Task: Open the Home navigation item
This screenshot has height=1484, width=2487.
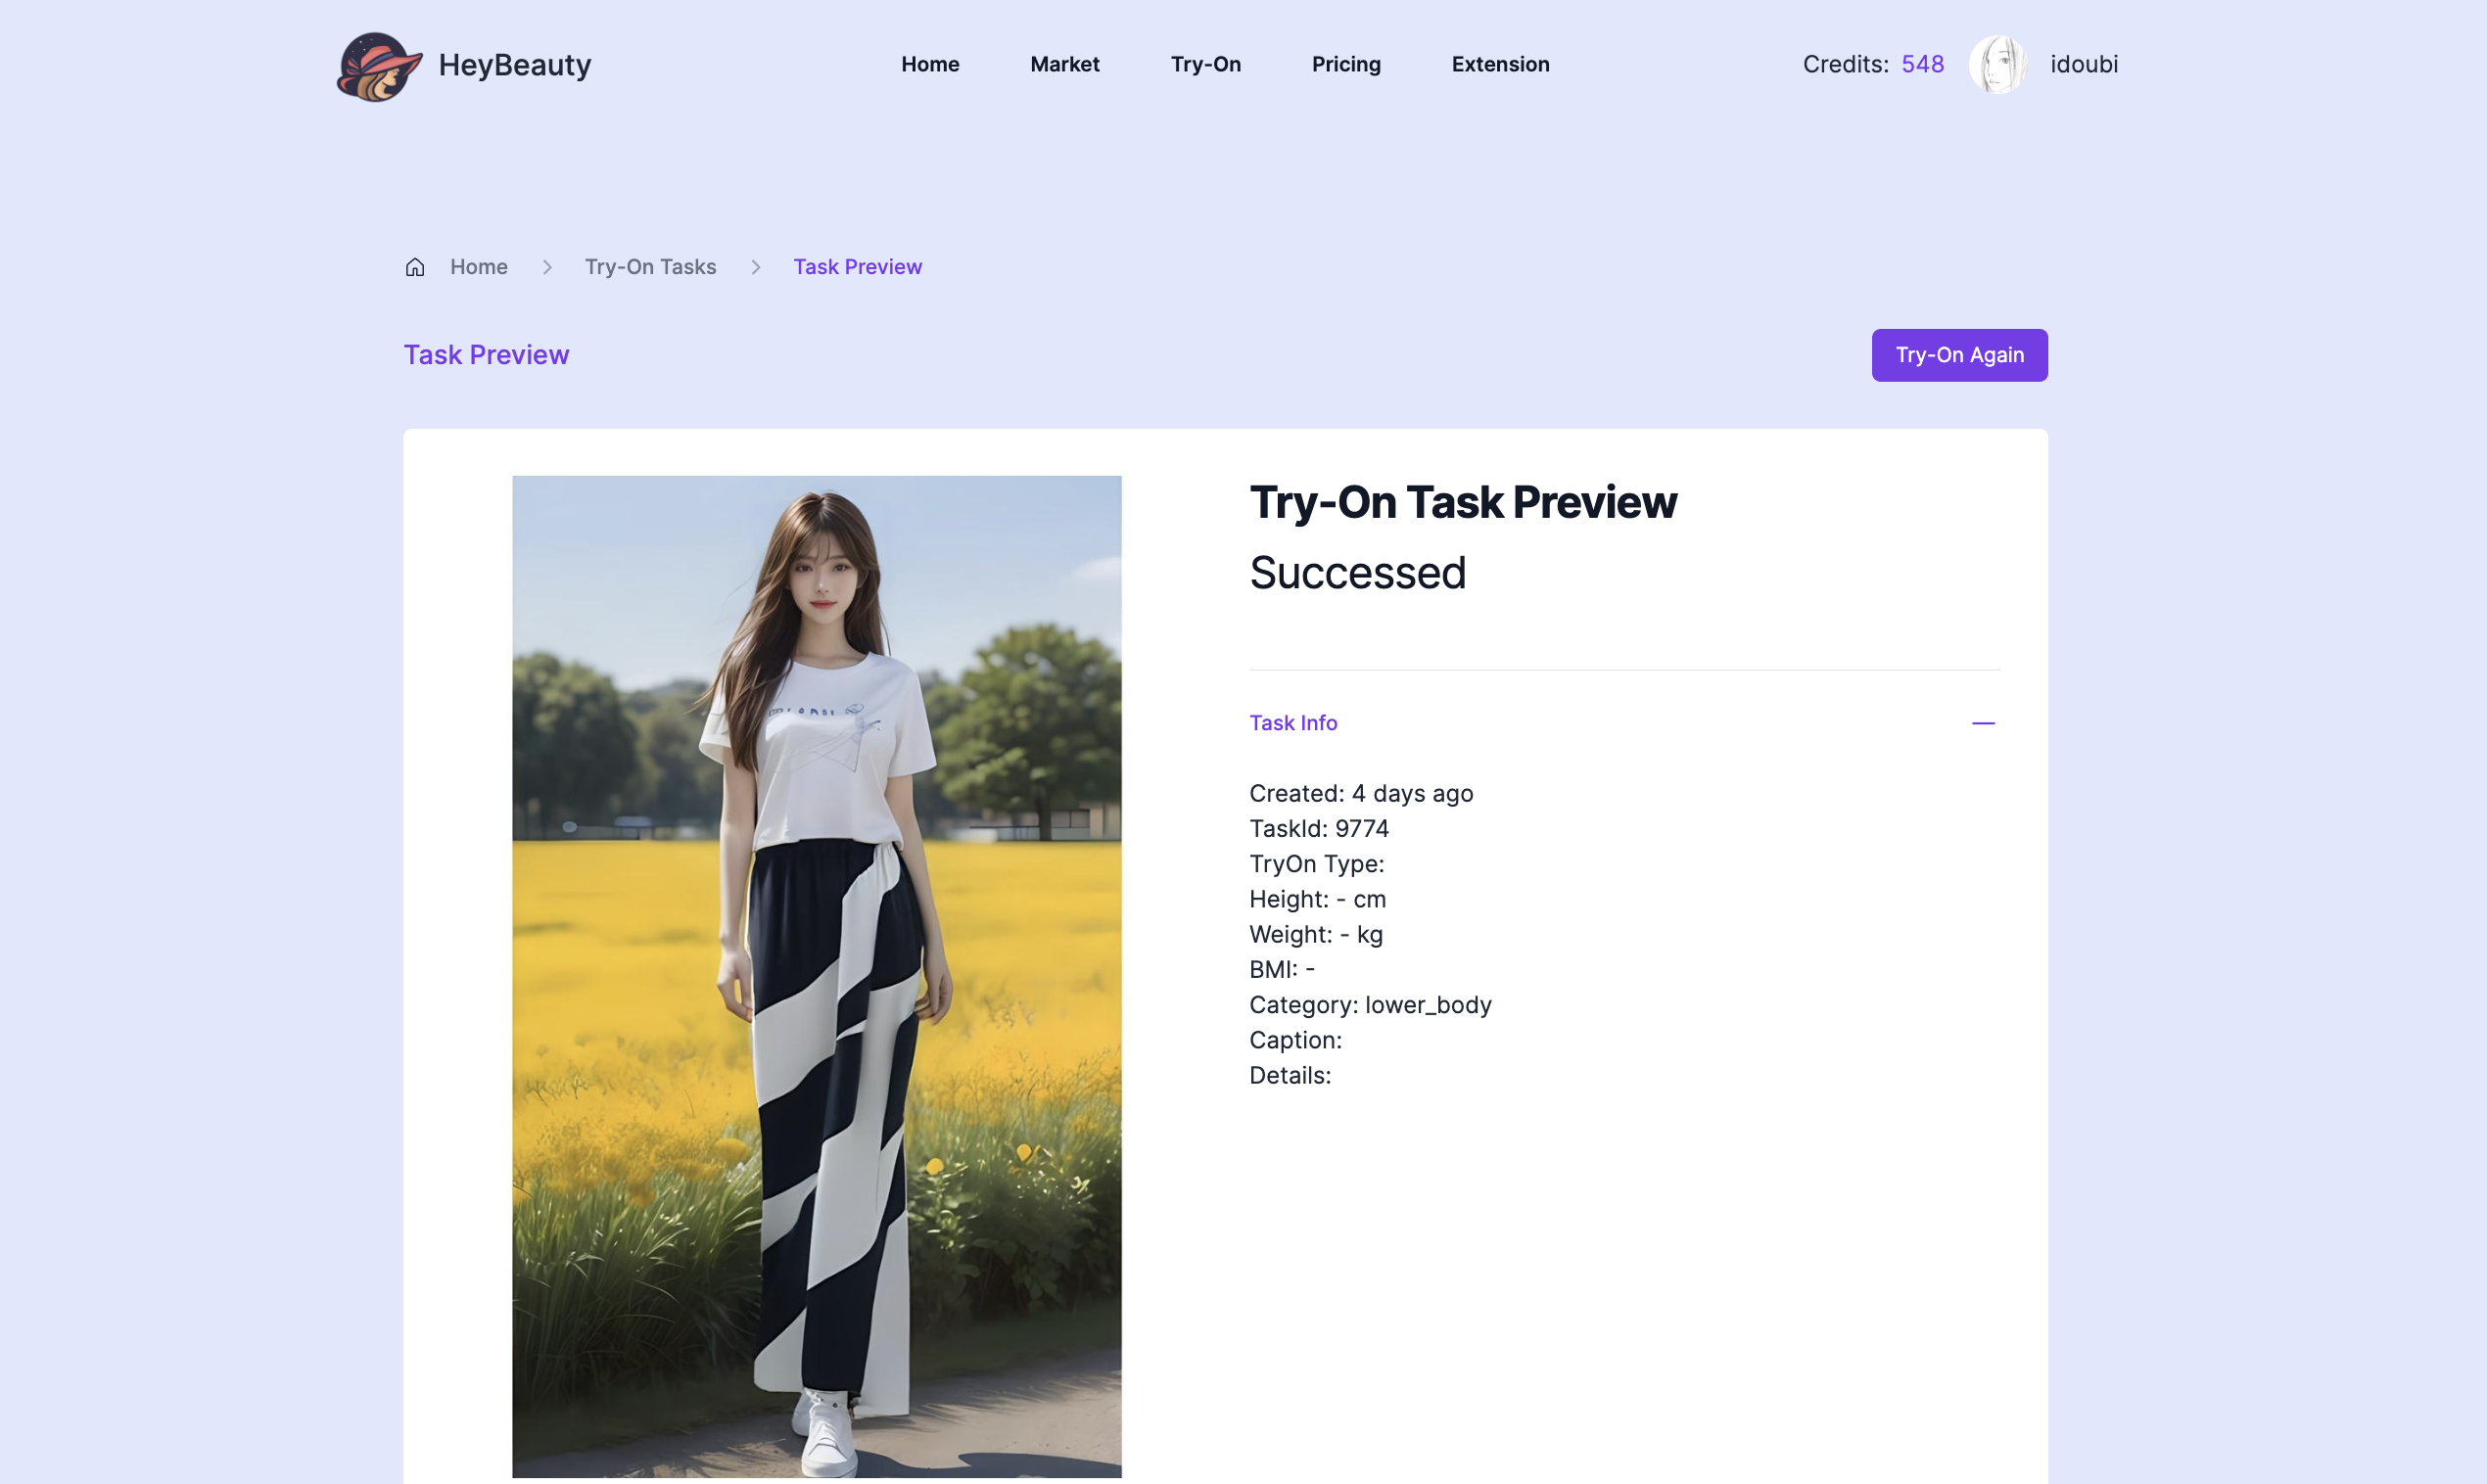Action: pyautogui.click(x=929, y=65)
